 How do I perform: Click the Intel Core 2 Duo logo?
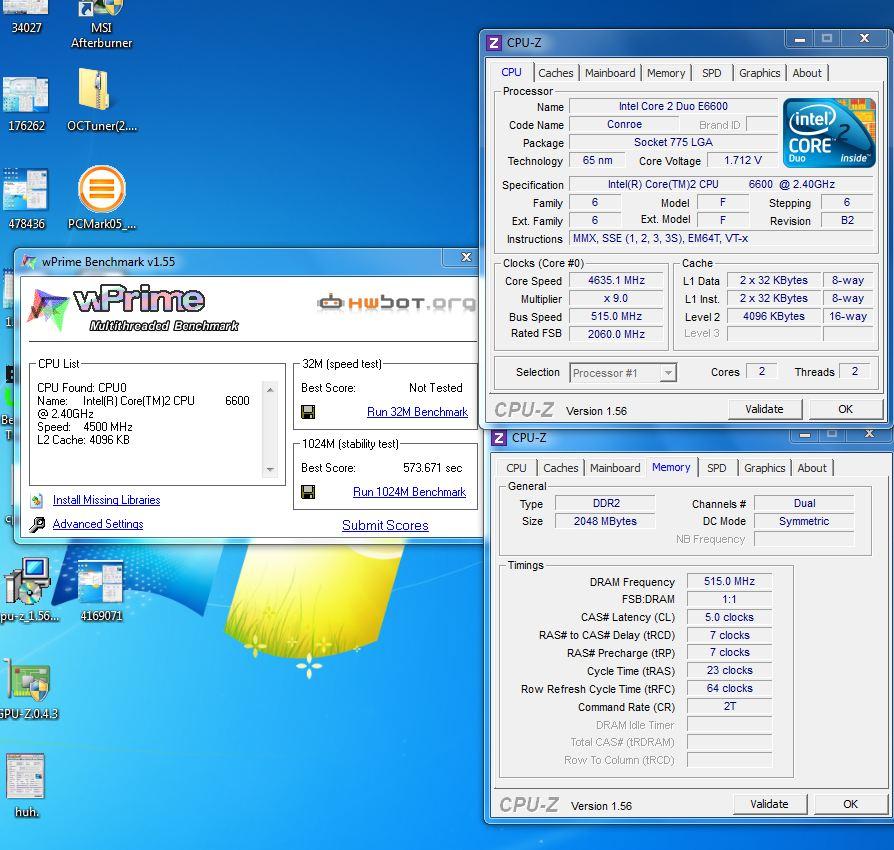(829, 132)
